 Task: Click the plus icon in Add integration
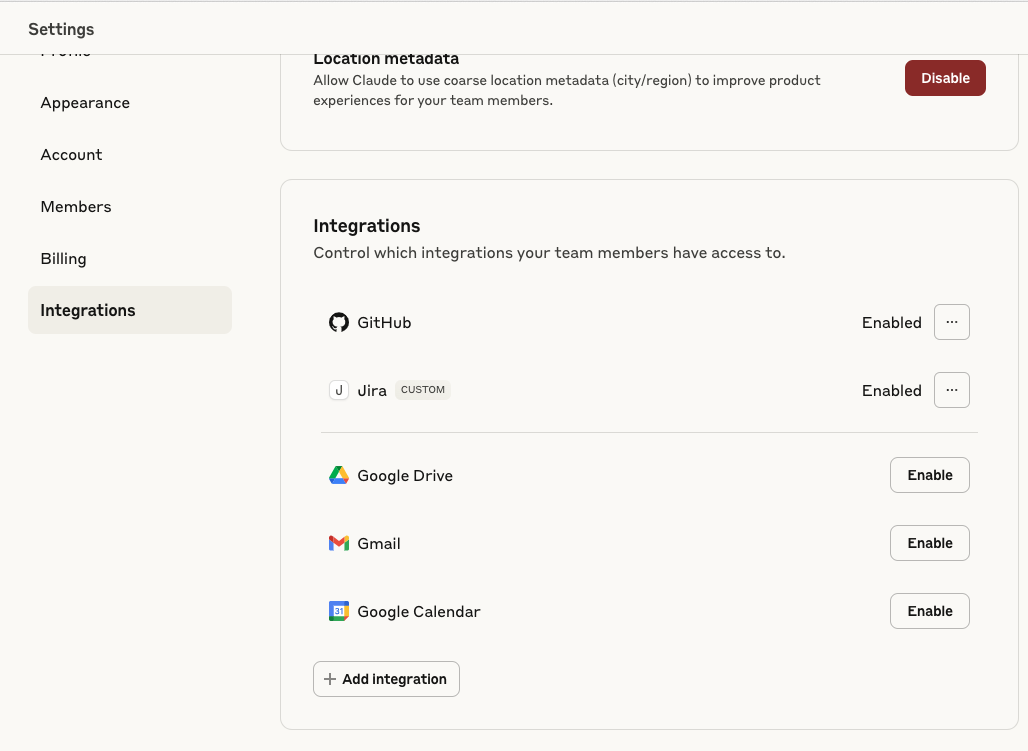pos(330,679)
